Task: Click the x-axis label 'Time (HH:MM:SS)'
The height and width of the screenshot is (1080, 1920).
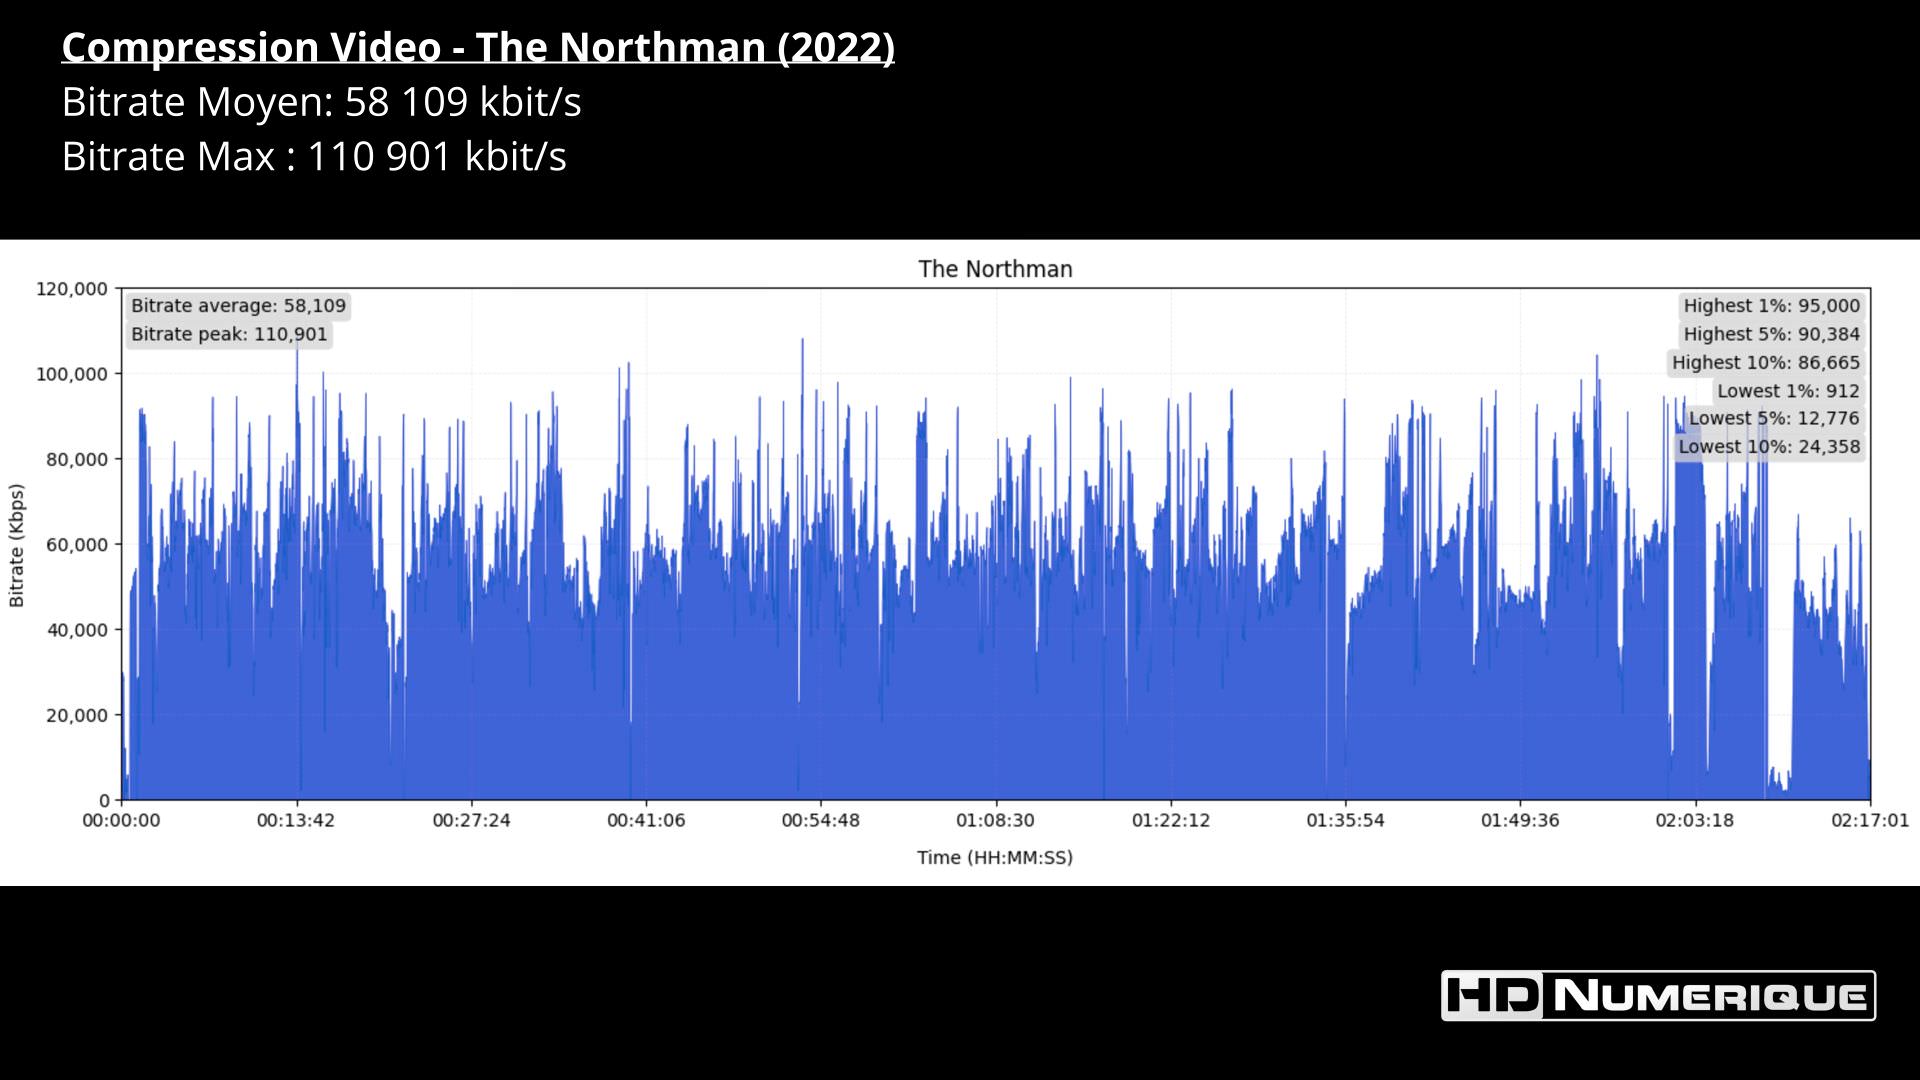Action: (x=995, y=857)
